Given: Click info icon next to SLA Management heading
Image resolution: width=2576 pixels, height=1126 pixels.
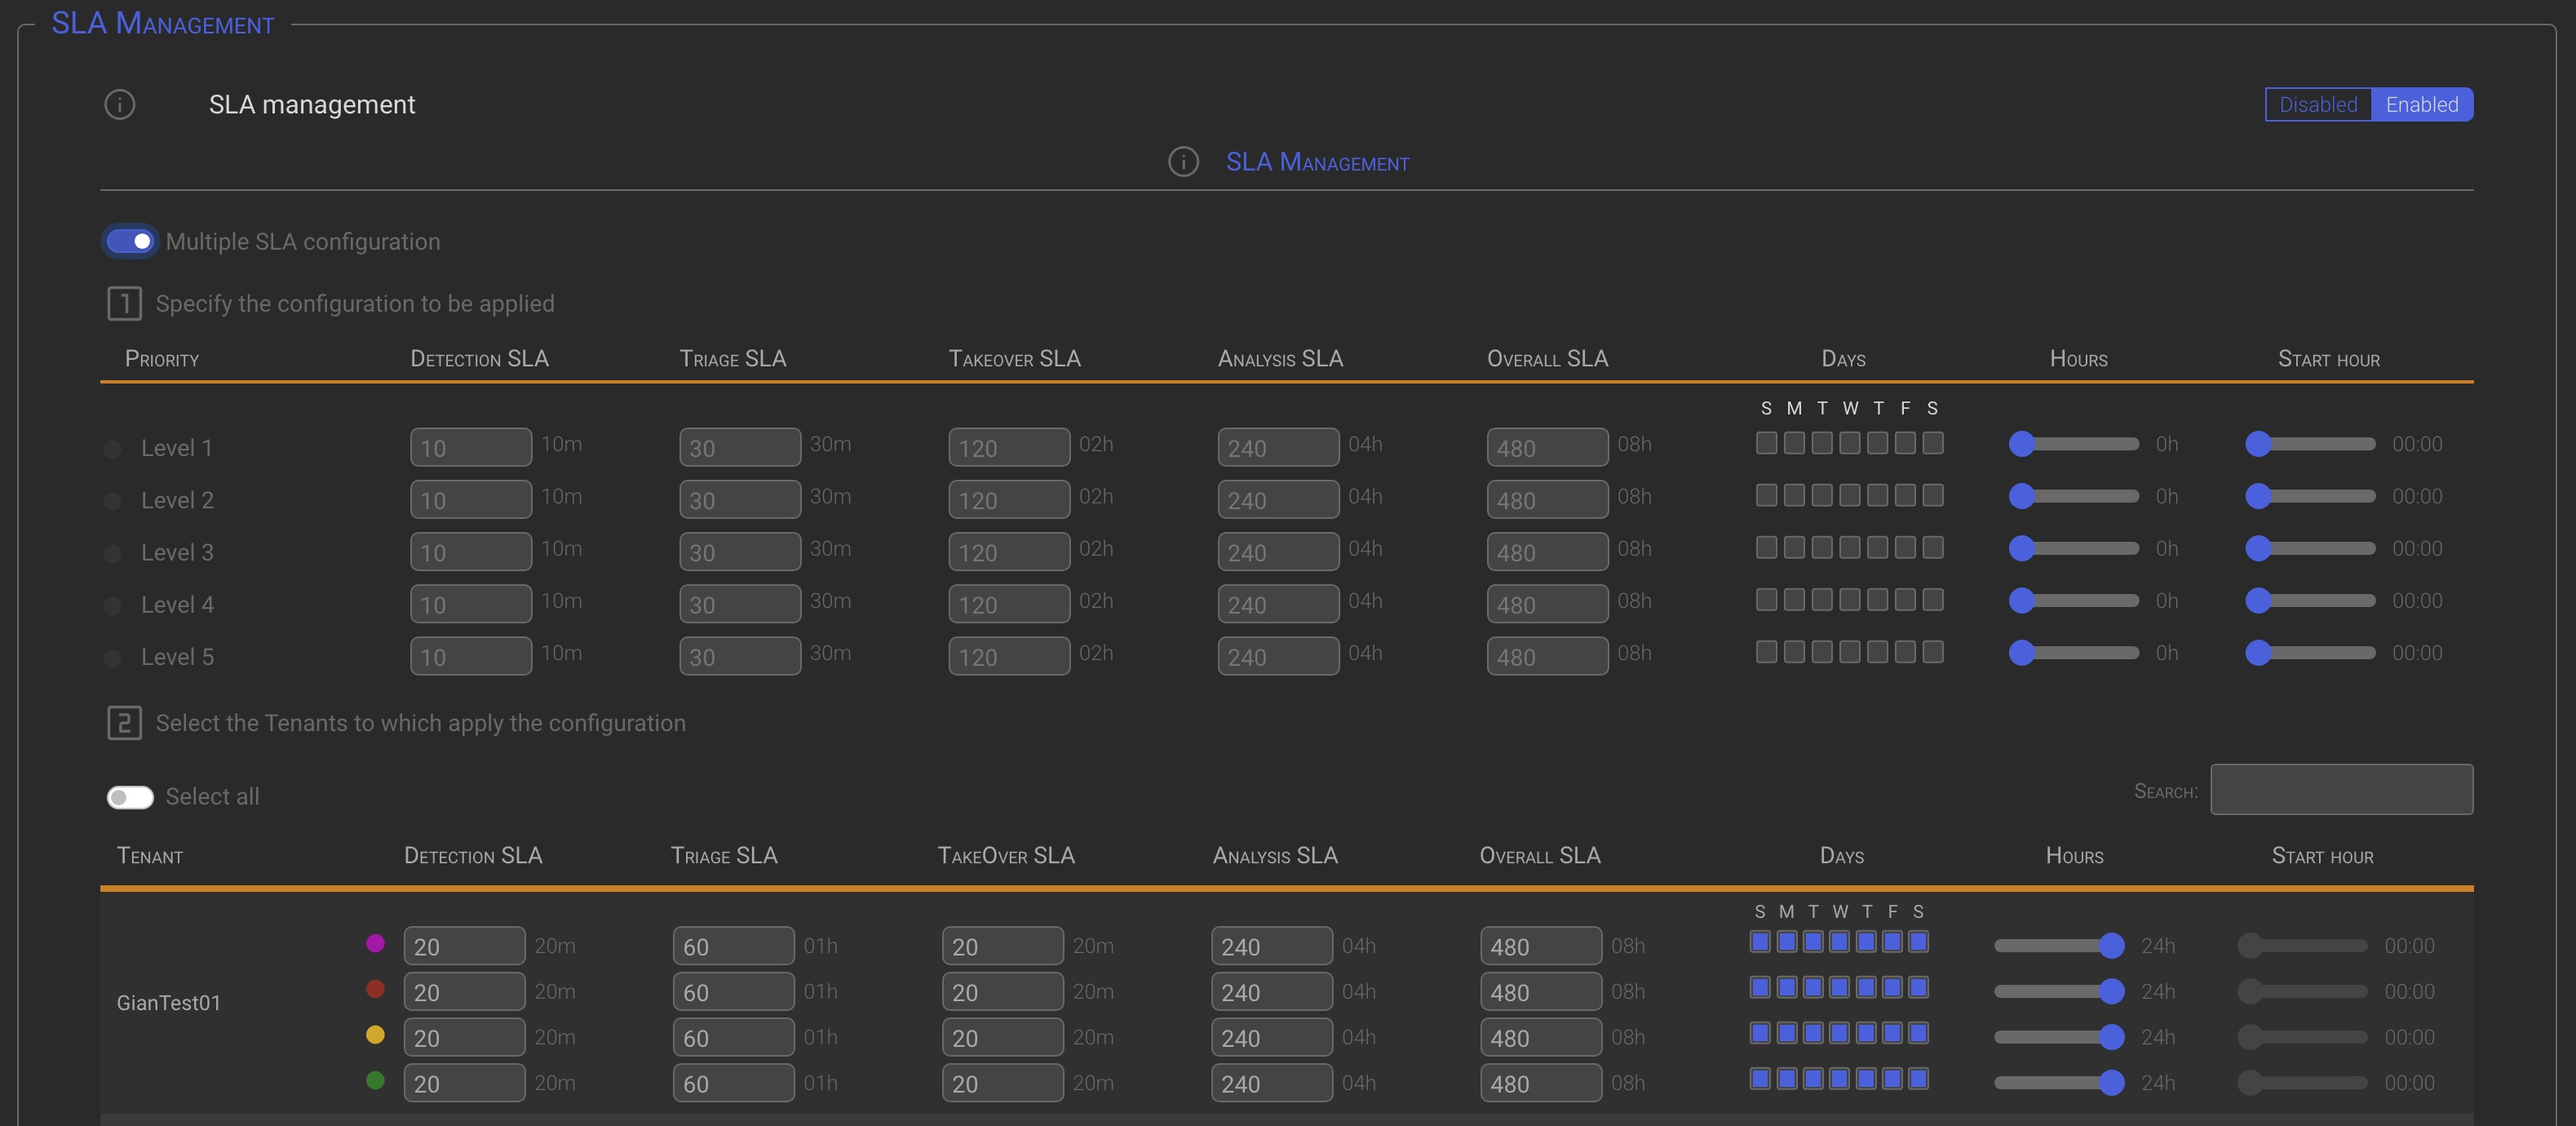Looking at the screenshot, I should pos(1183,162).
